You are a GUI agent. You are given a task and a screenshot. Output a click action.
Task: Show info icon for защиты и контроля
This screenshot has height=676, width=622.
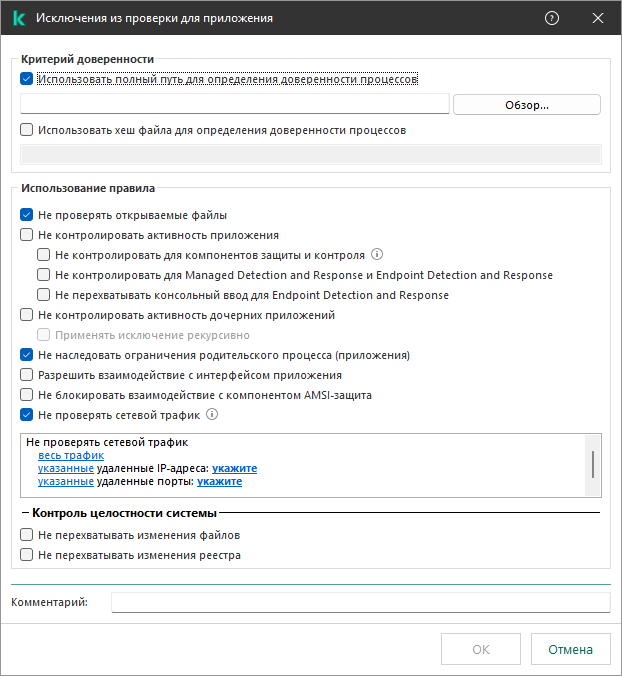point(377,254)
